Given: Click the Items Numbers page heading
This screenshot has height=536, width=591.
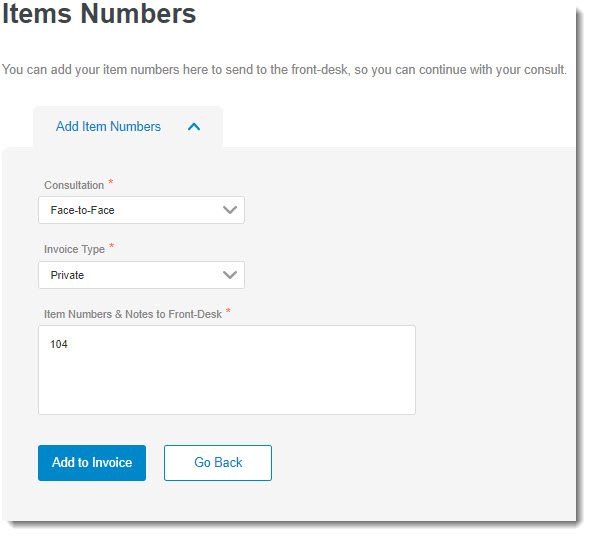Looking at the screenshot, I should click(99, 14).
